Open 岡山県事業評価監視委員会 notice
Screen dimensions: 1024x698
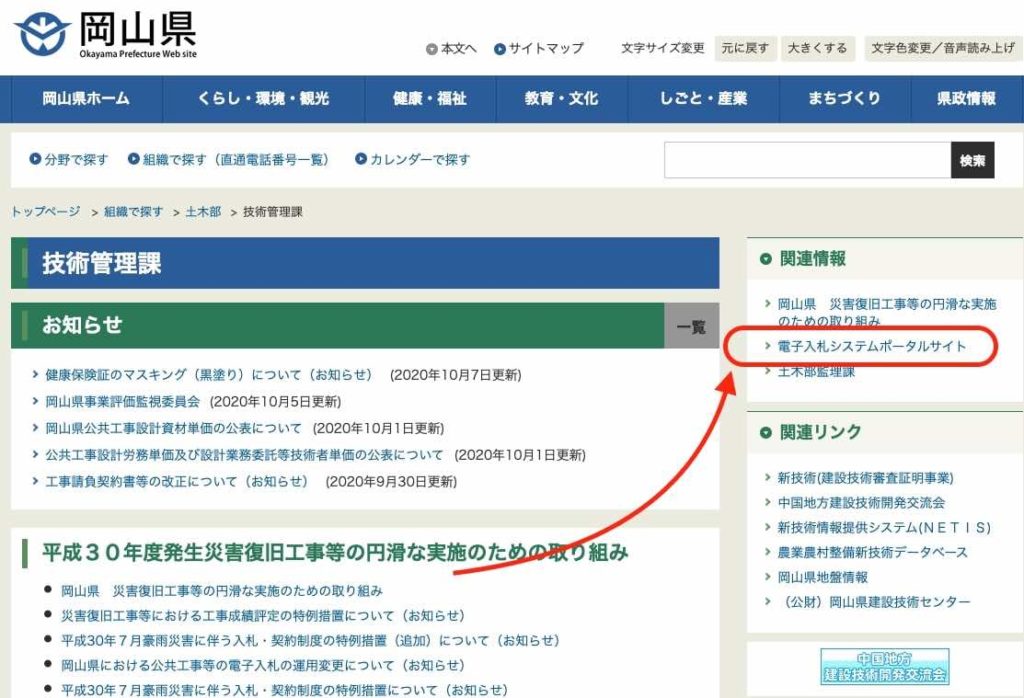pyautogui.click(x=122, y=401)
